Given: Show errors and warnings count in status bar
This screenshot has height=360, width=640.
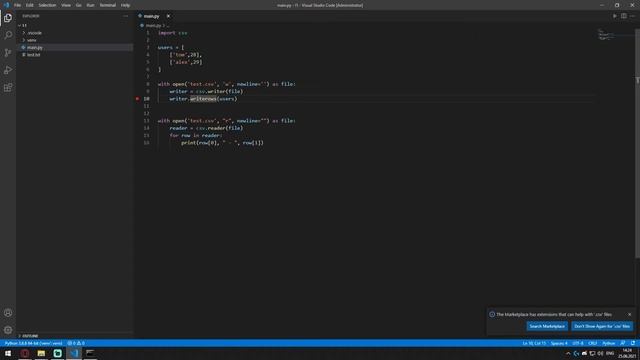Looking at the screenshot, I should tap(76, 343).
